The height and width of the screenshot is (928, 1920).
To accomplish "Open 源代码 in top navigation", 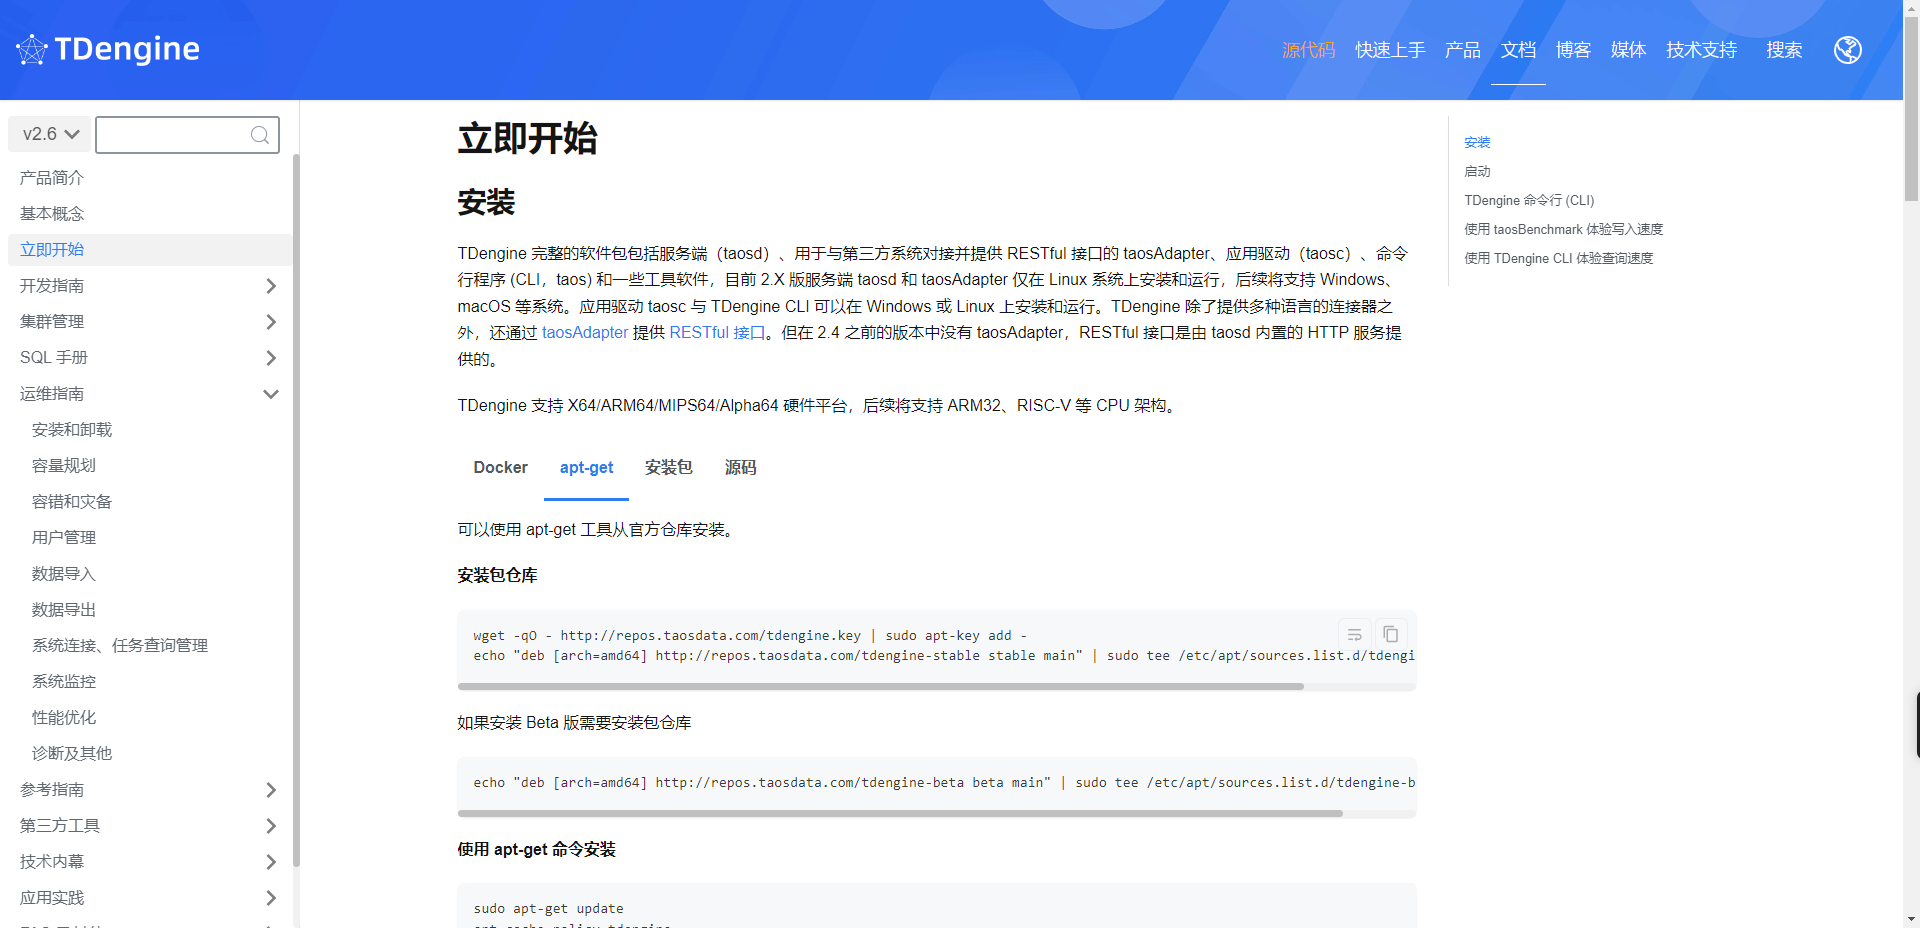I will 1308,50.
